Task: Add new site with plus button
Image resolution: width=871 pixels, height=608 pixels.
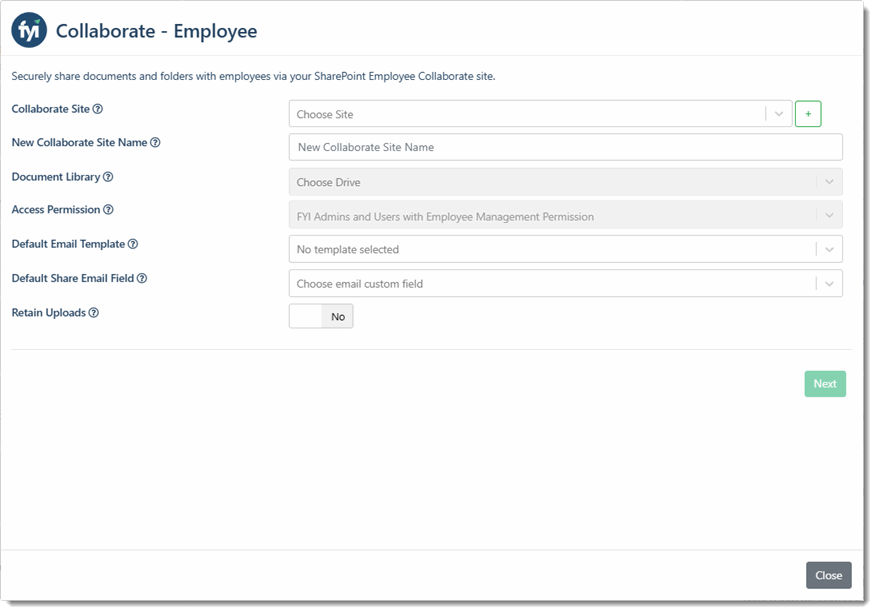Action: (808, 114)
